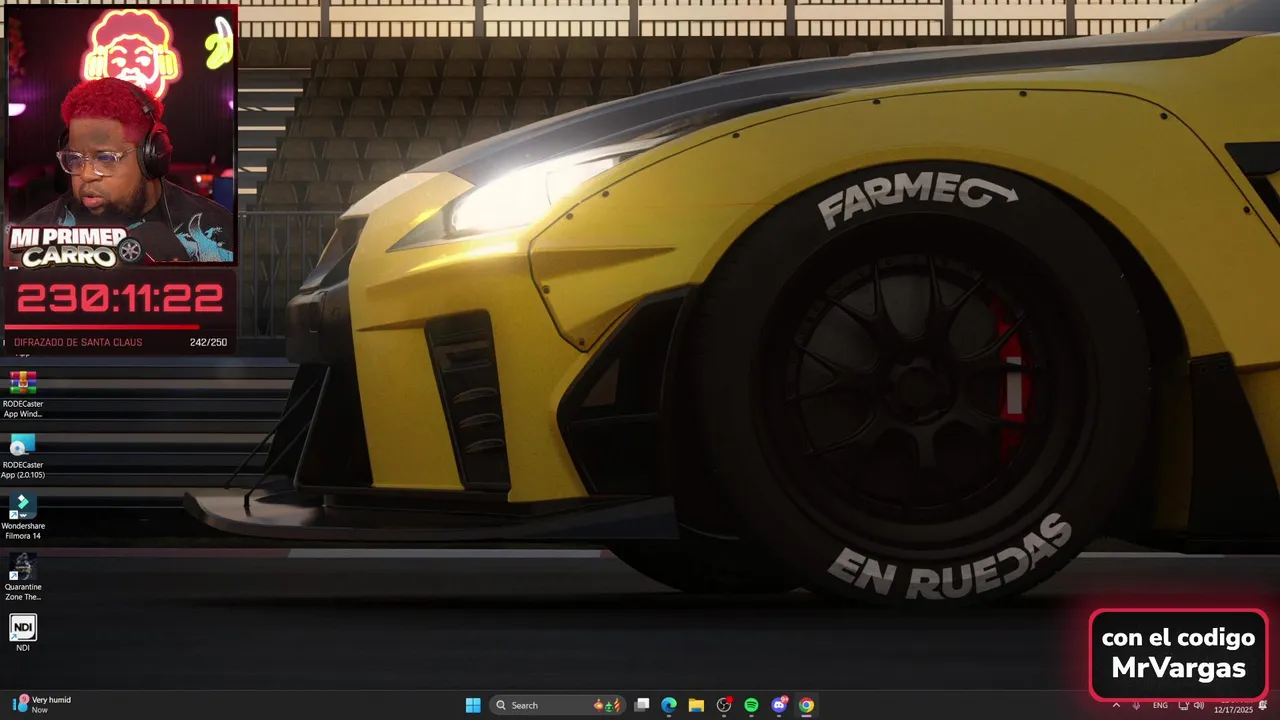
Task: Open the ENG language switcher
Action: [x=1160, y=705]
